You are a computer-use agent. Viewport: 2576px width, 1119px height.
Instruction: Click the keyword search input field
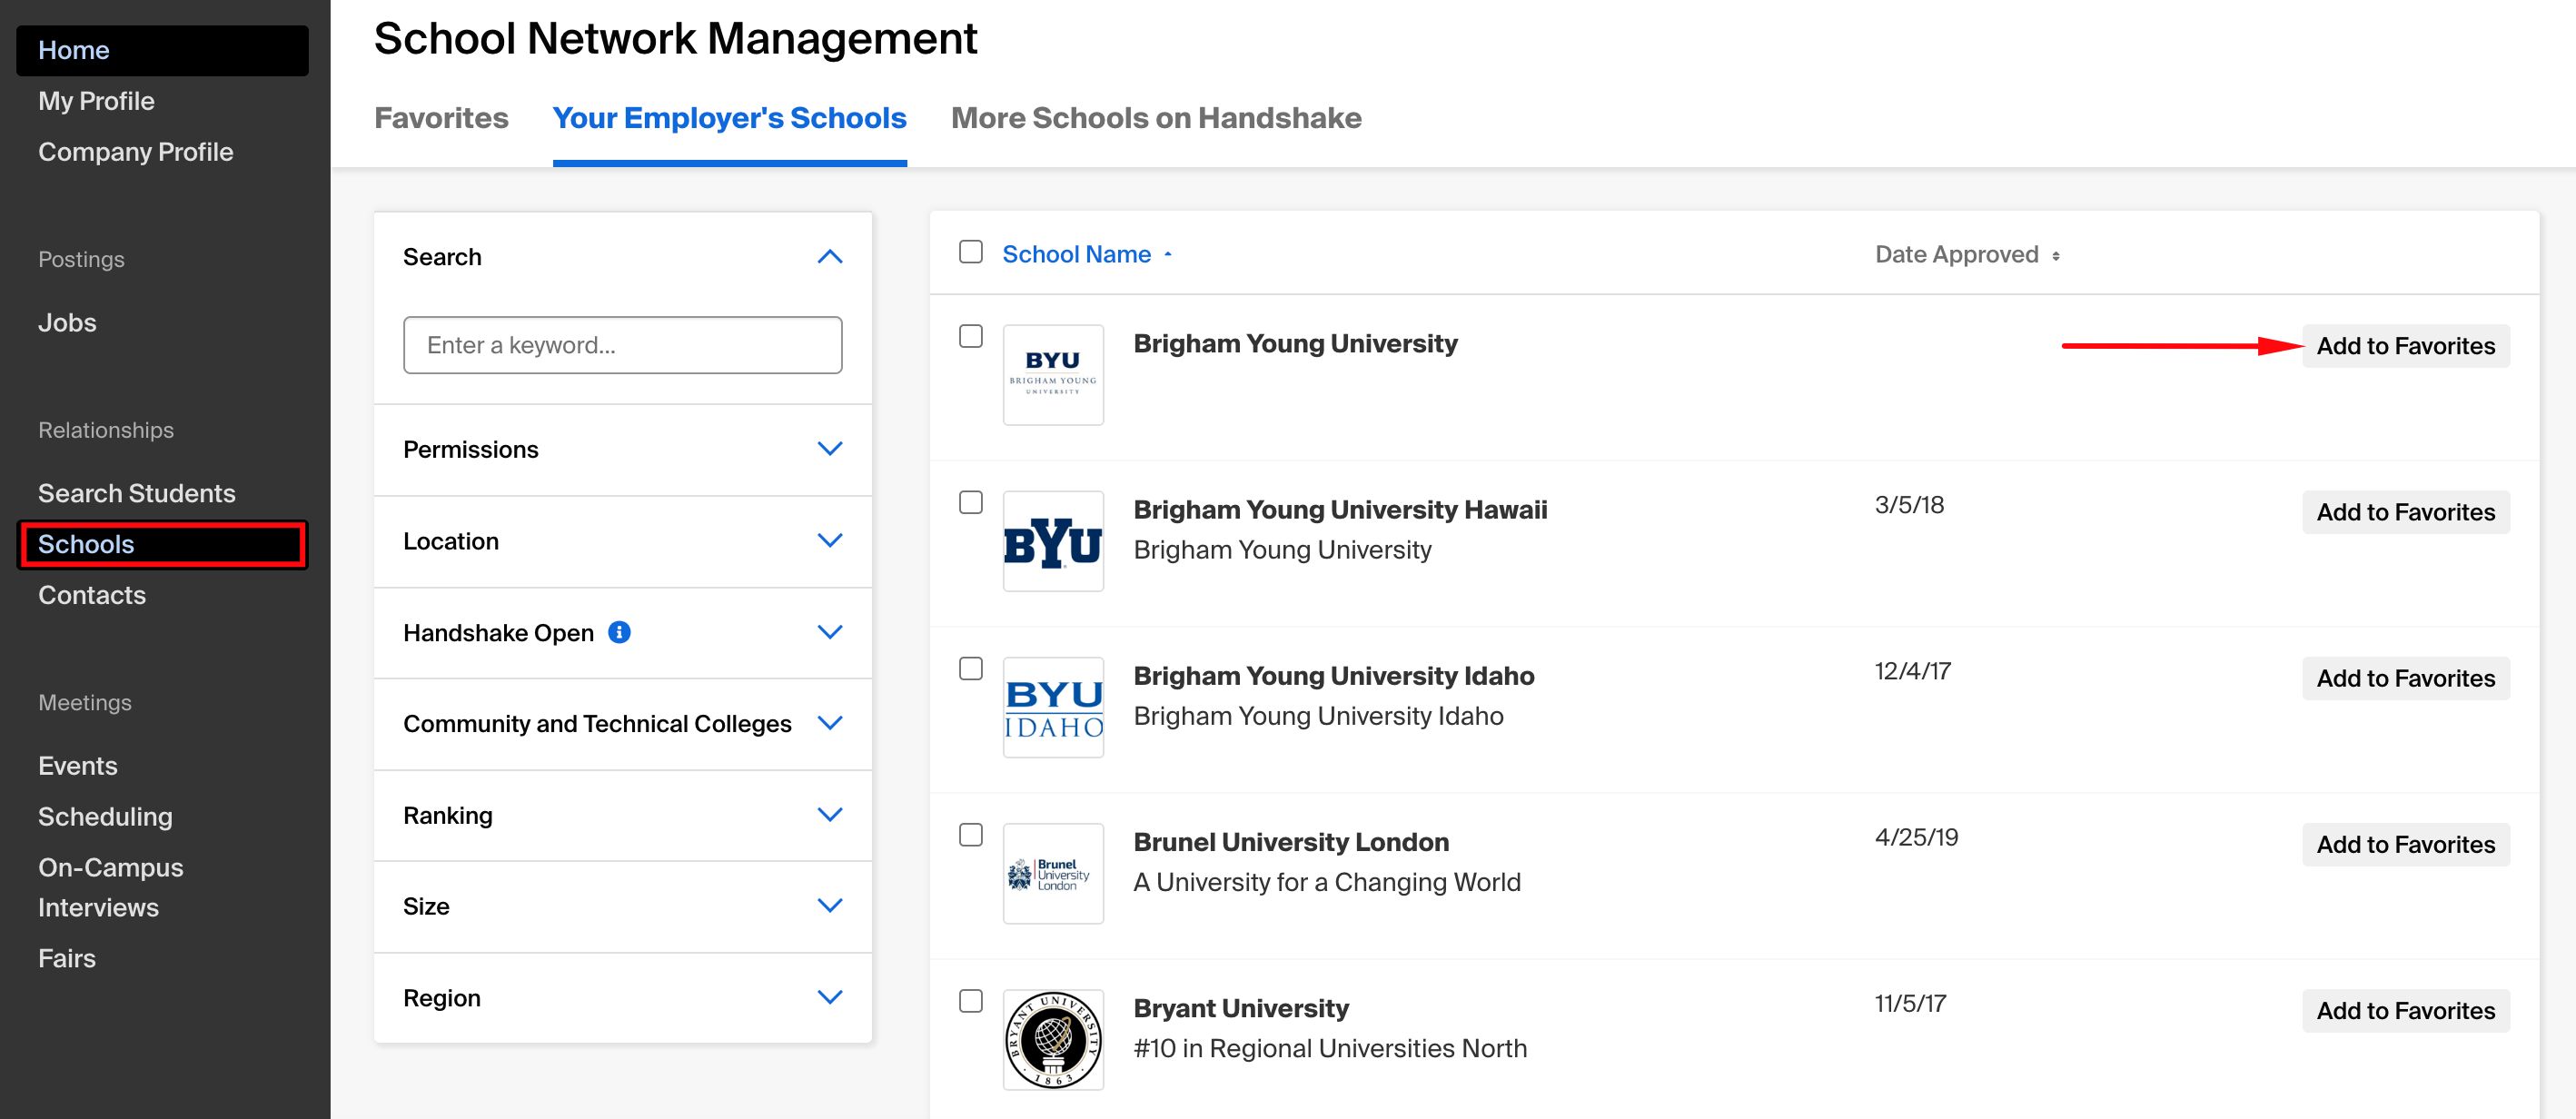622,345
